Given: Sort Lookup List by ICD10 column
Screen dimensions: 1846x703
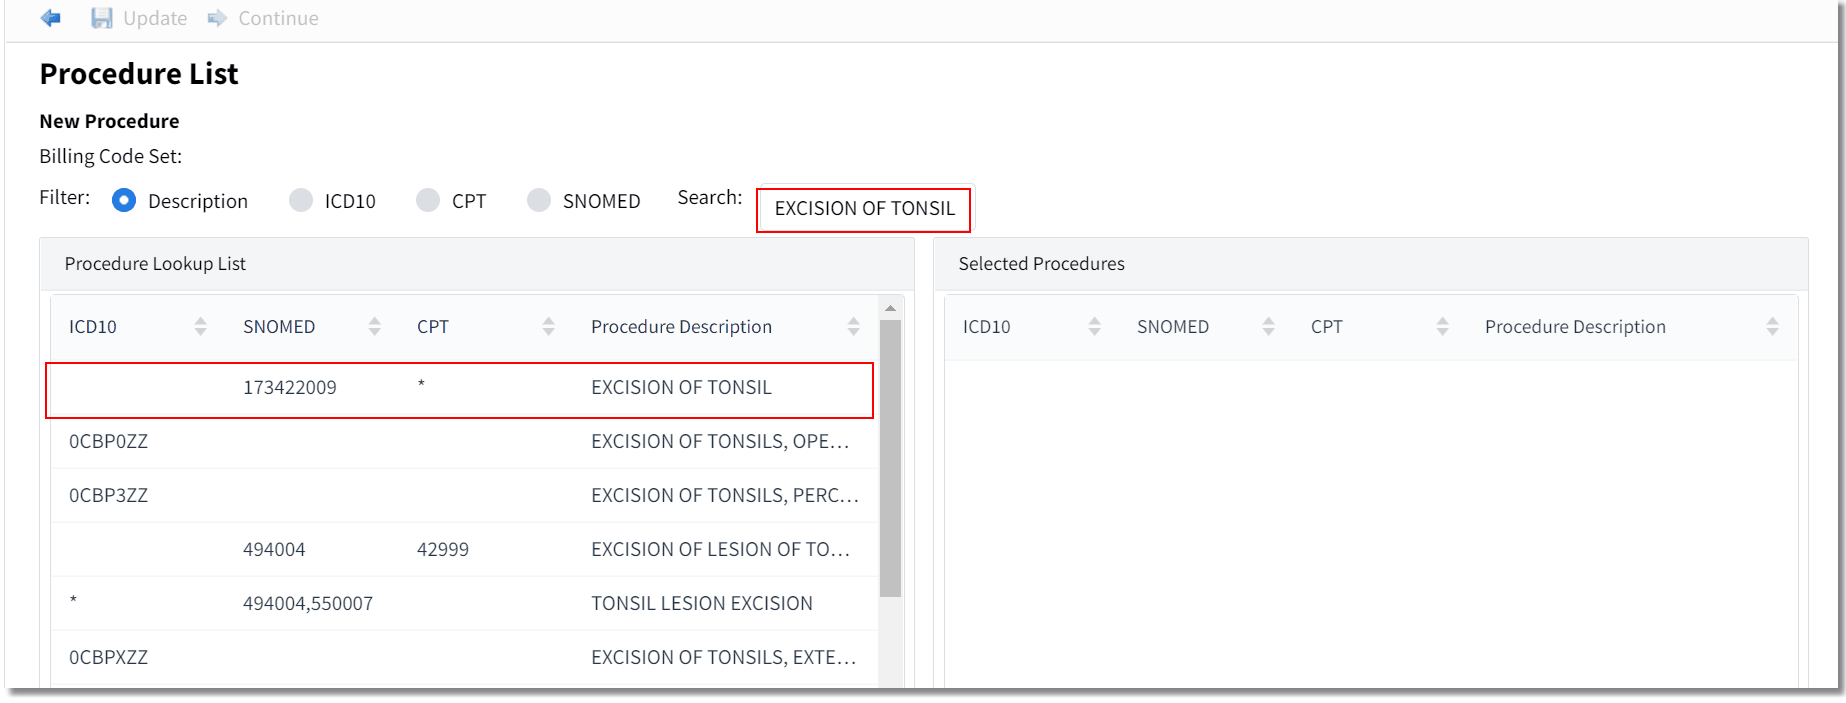Looking at the screenshot, I should coord(200,326).
